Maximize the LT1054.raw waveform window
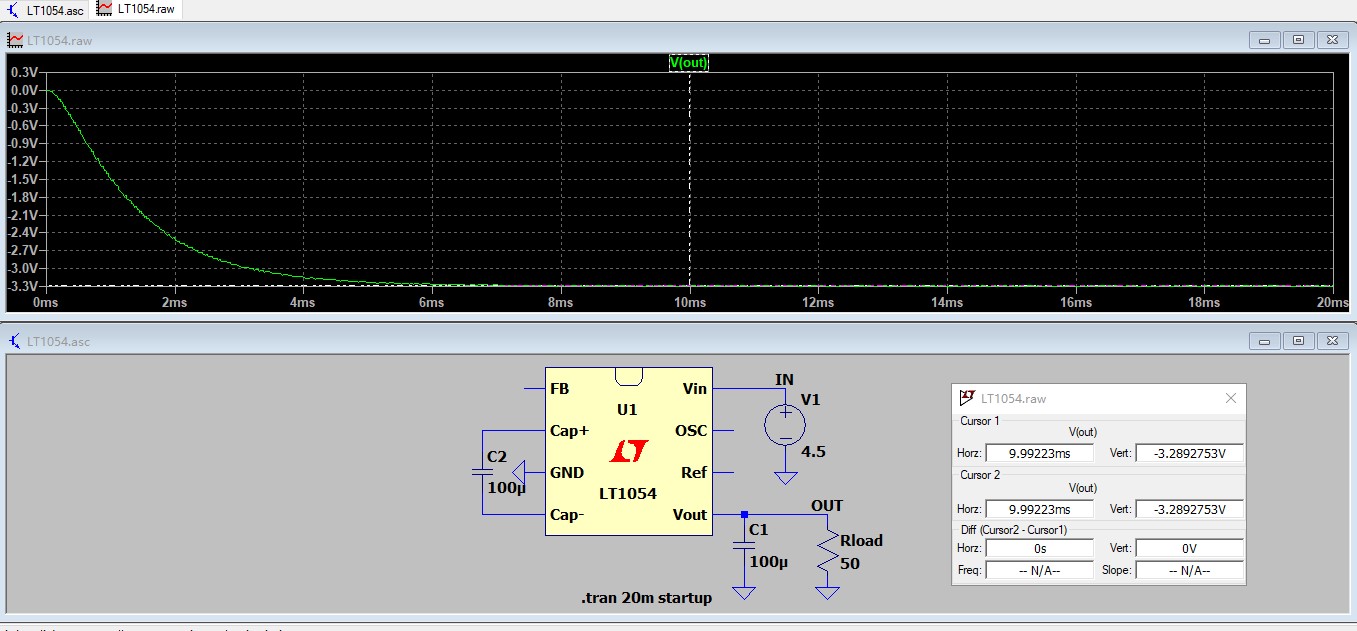The height and width of the screenshot is (631, 1357). tap(1298, 40)
